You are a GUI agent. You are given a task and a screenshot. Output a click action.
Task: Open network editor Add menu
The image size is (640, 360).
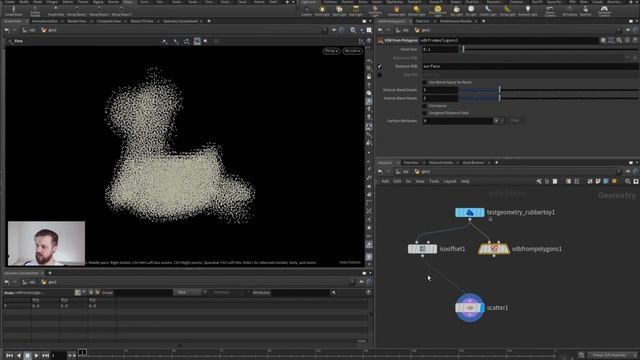tap(385, 181)
